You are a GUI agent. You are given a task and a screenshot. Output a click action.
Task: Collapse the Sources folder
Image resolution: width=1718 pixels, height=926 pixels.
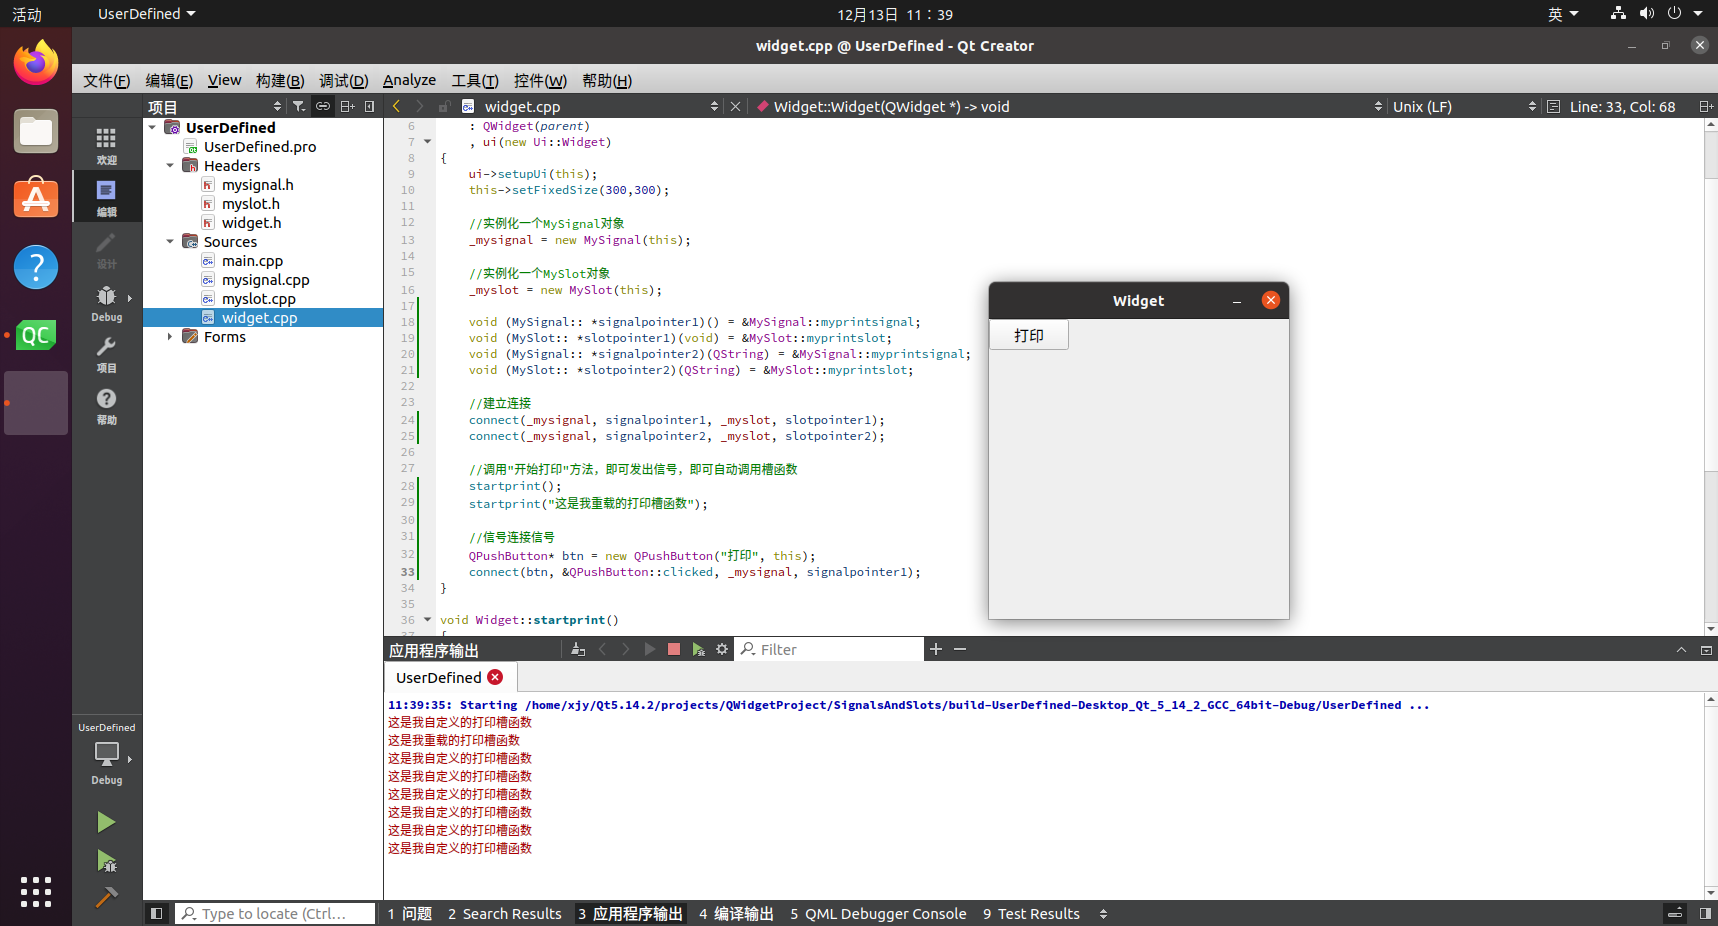pyautogui.click(x=169, y=241)
